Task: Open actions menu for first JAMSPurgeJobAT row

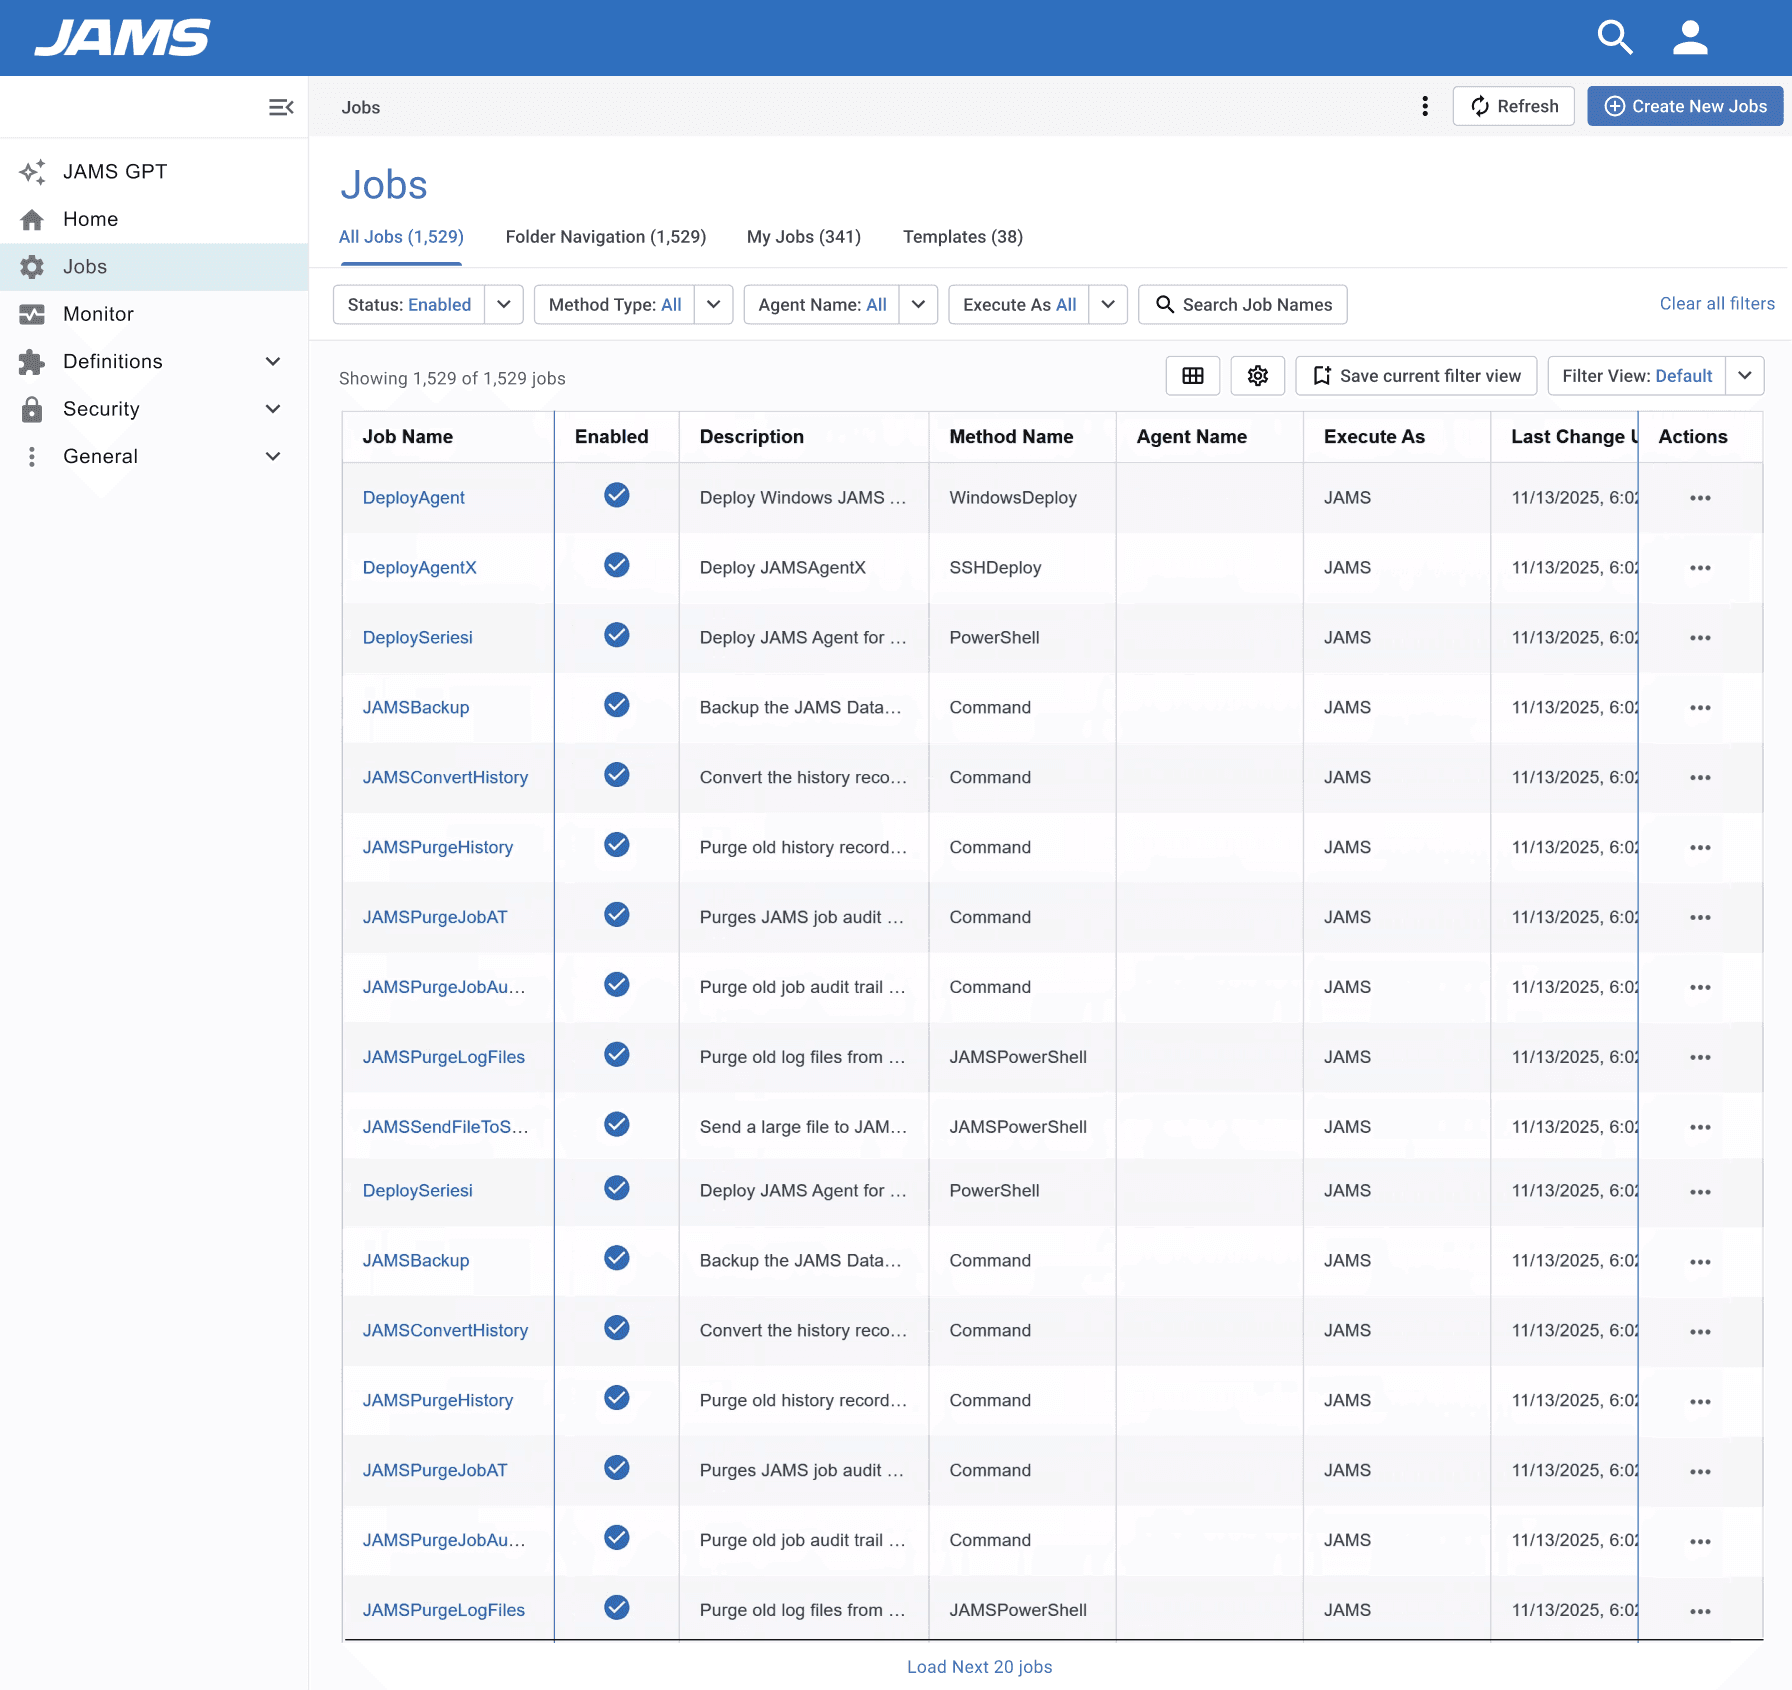Action: coord(1700,918)
